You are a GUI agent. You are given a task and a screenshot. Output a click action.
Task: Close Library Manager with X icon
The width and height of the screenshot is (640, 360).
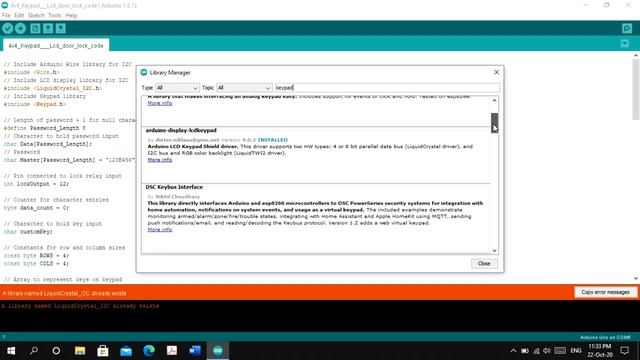(496, 72)
